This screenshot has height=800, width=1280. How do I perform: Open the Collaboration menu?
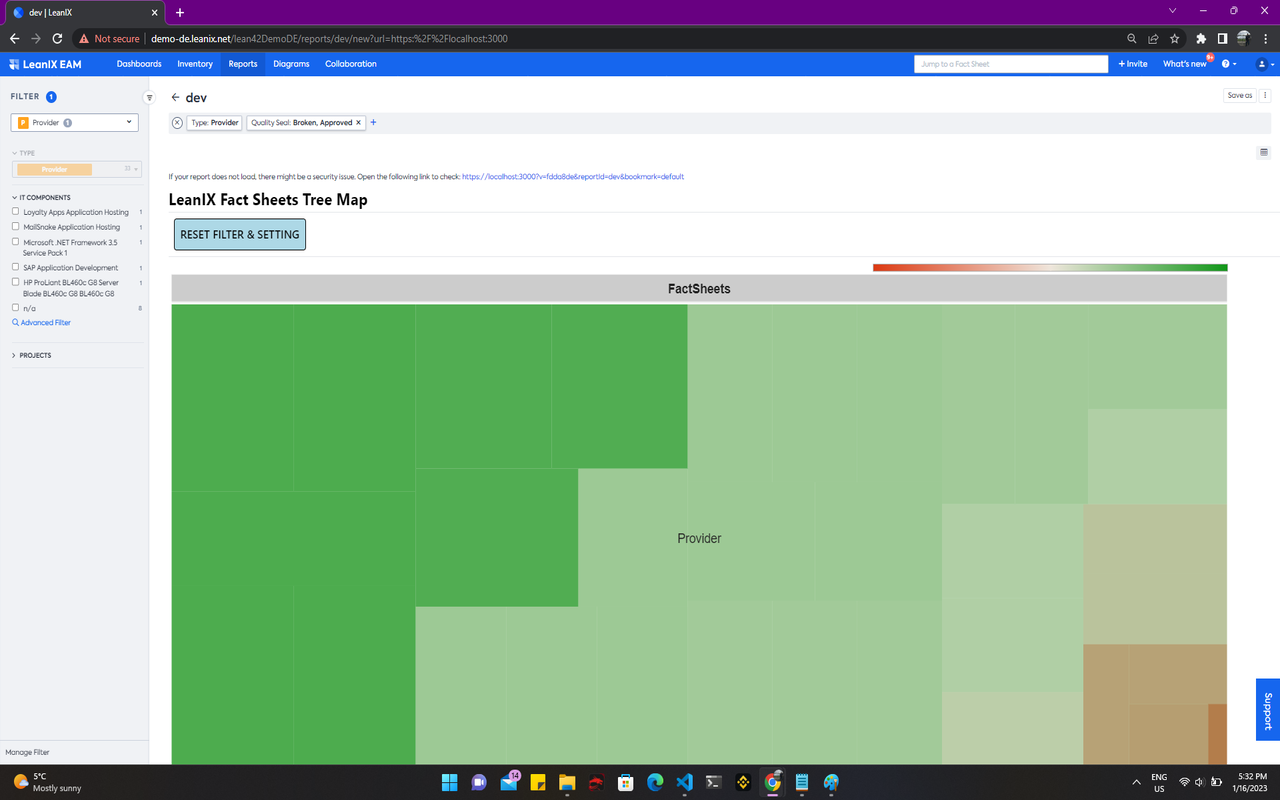click(x=351, y=64)
